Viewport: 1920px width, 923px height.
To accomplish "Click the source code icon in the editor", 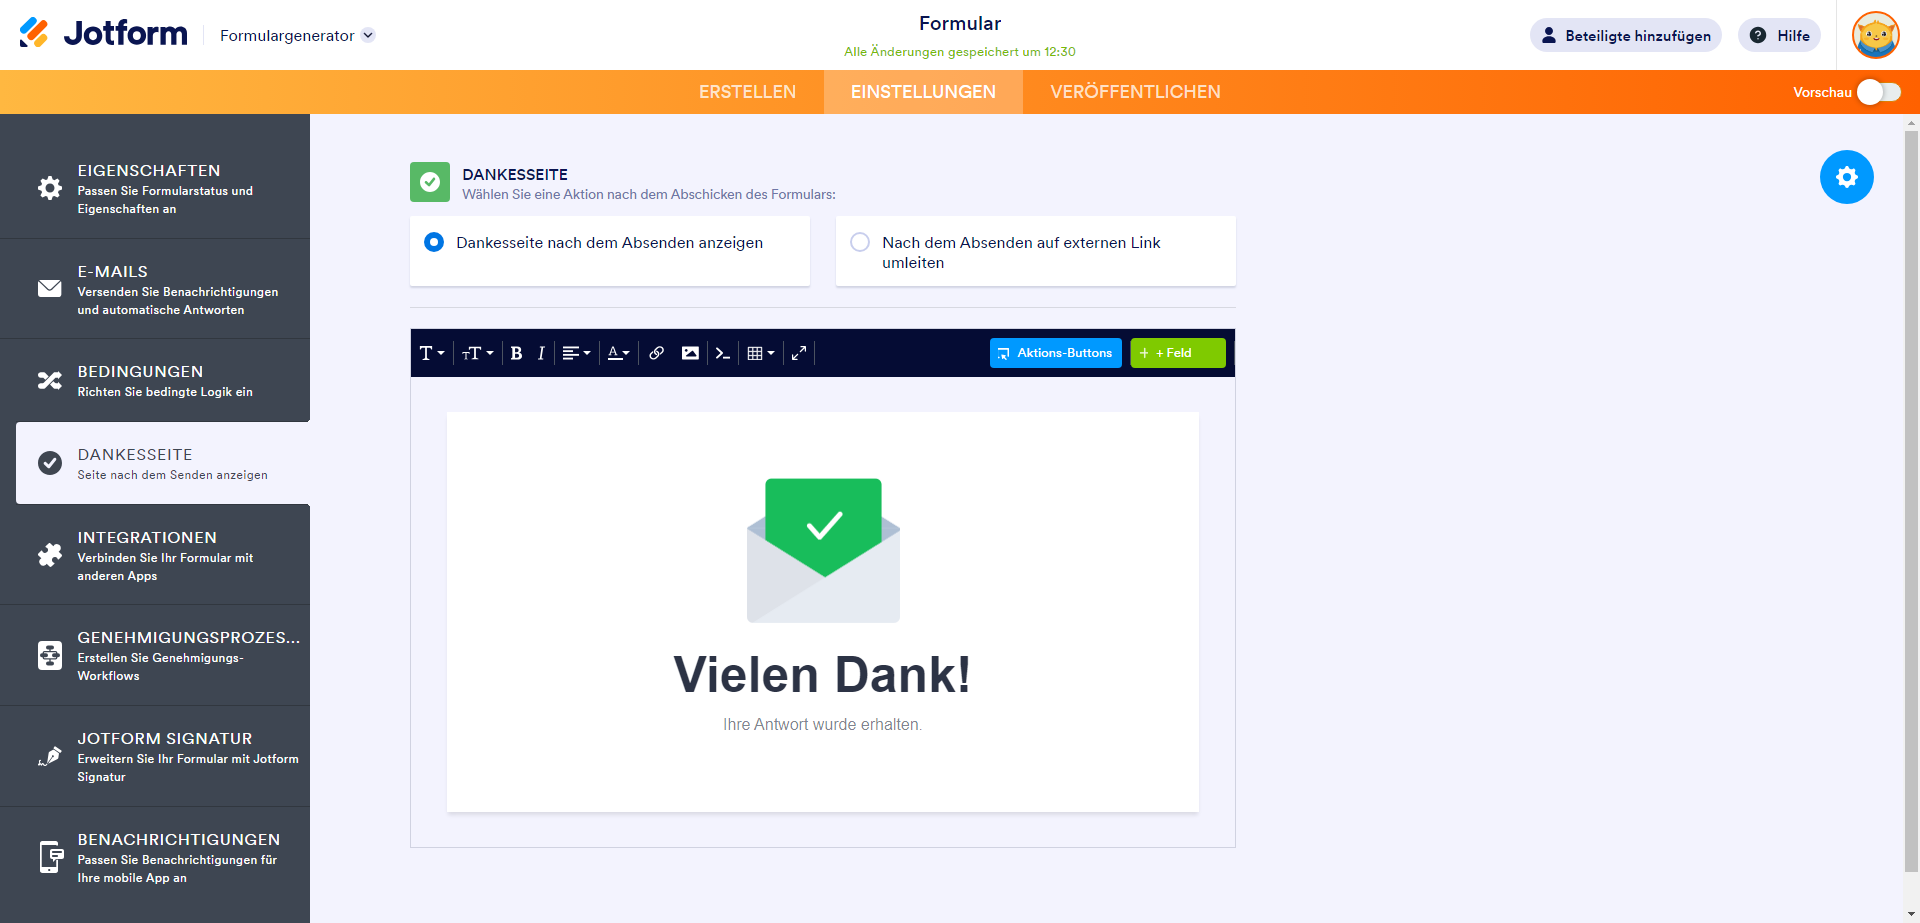I will [x=723, y=353].
